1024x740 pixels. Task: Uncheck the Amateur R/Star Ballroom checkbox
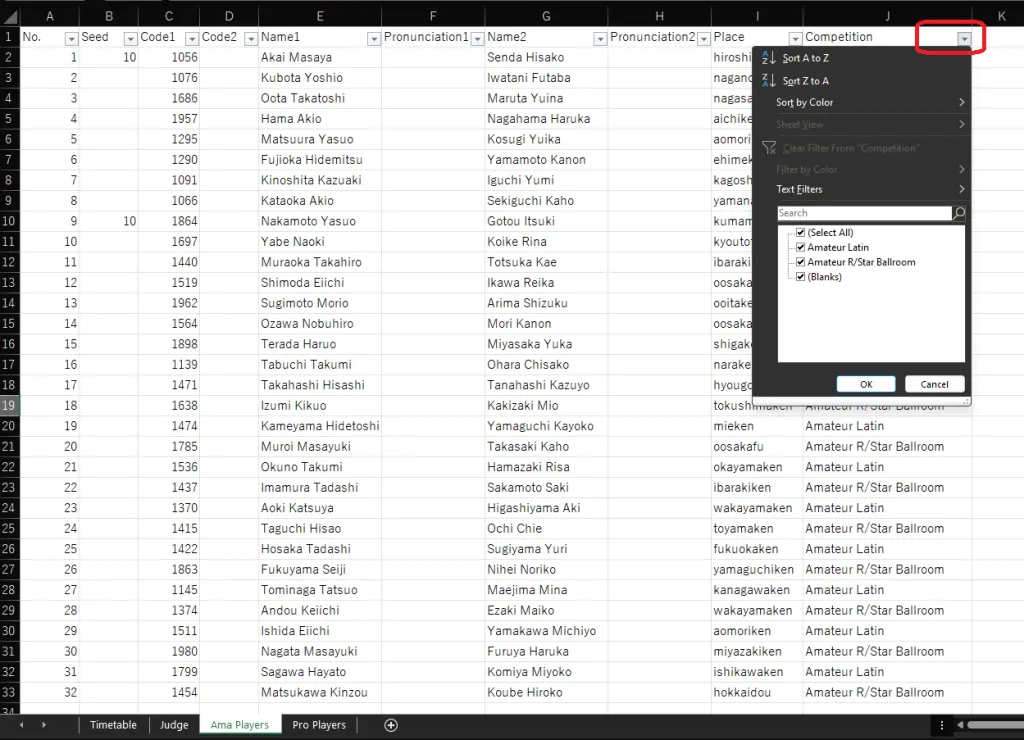pyautogui.click(x=800, y=262)
